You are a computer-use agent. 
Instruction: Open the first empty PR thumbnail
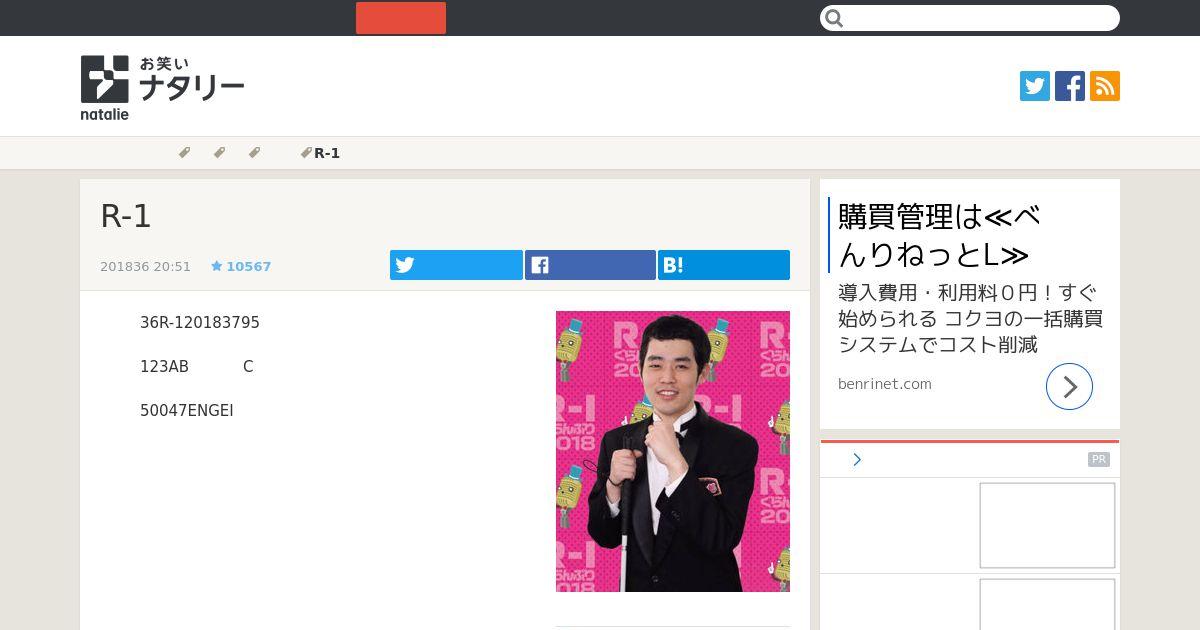coord(1047,525)
